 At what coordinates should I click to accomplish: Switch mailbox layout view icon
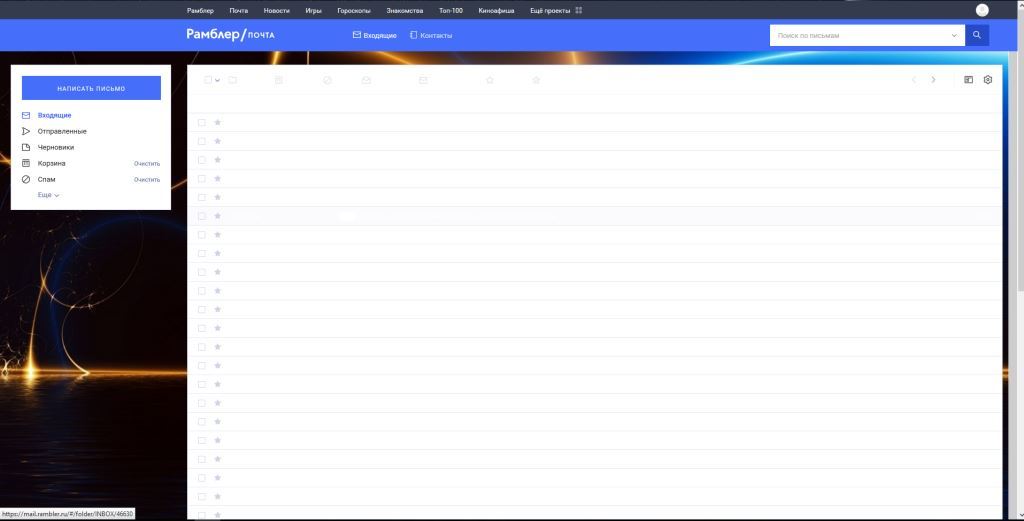coord(968,80)
